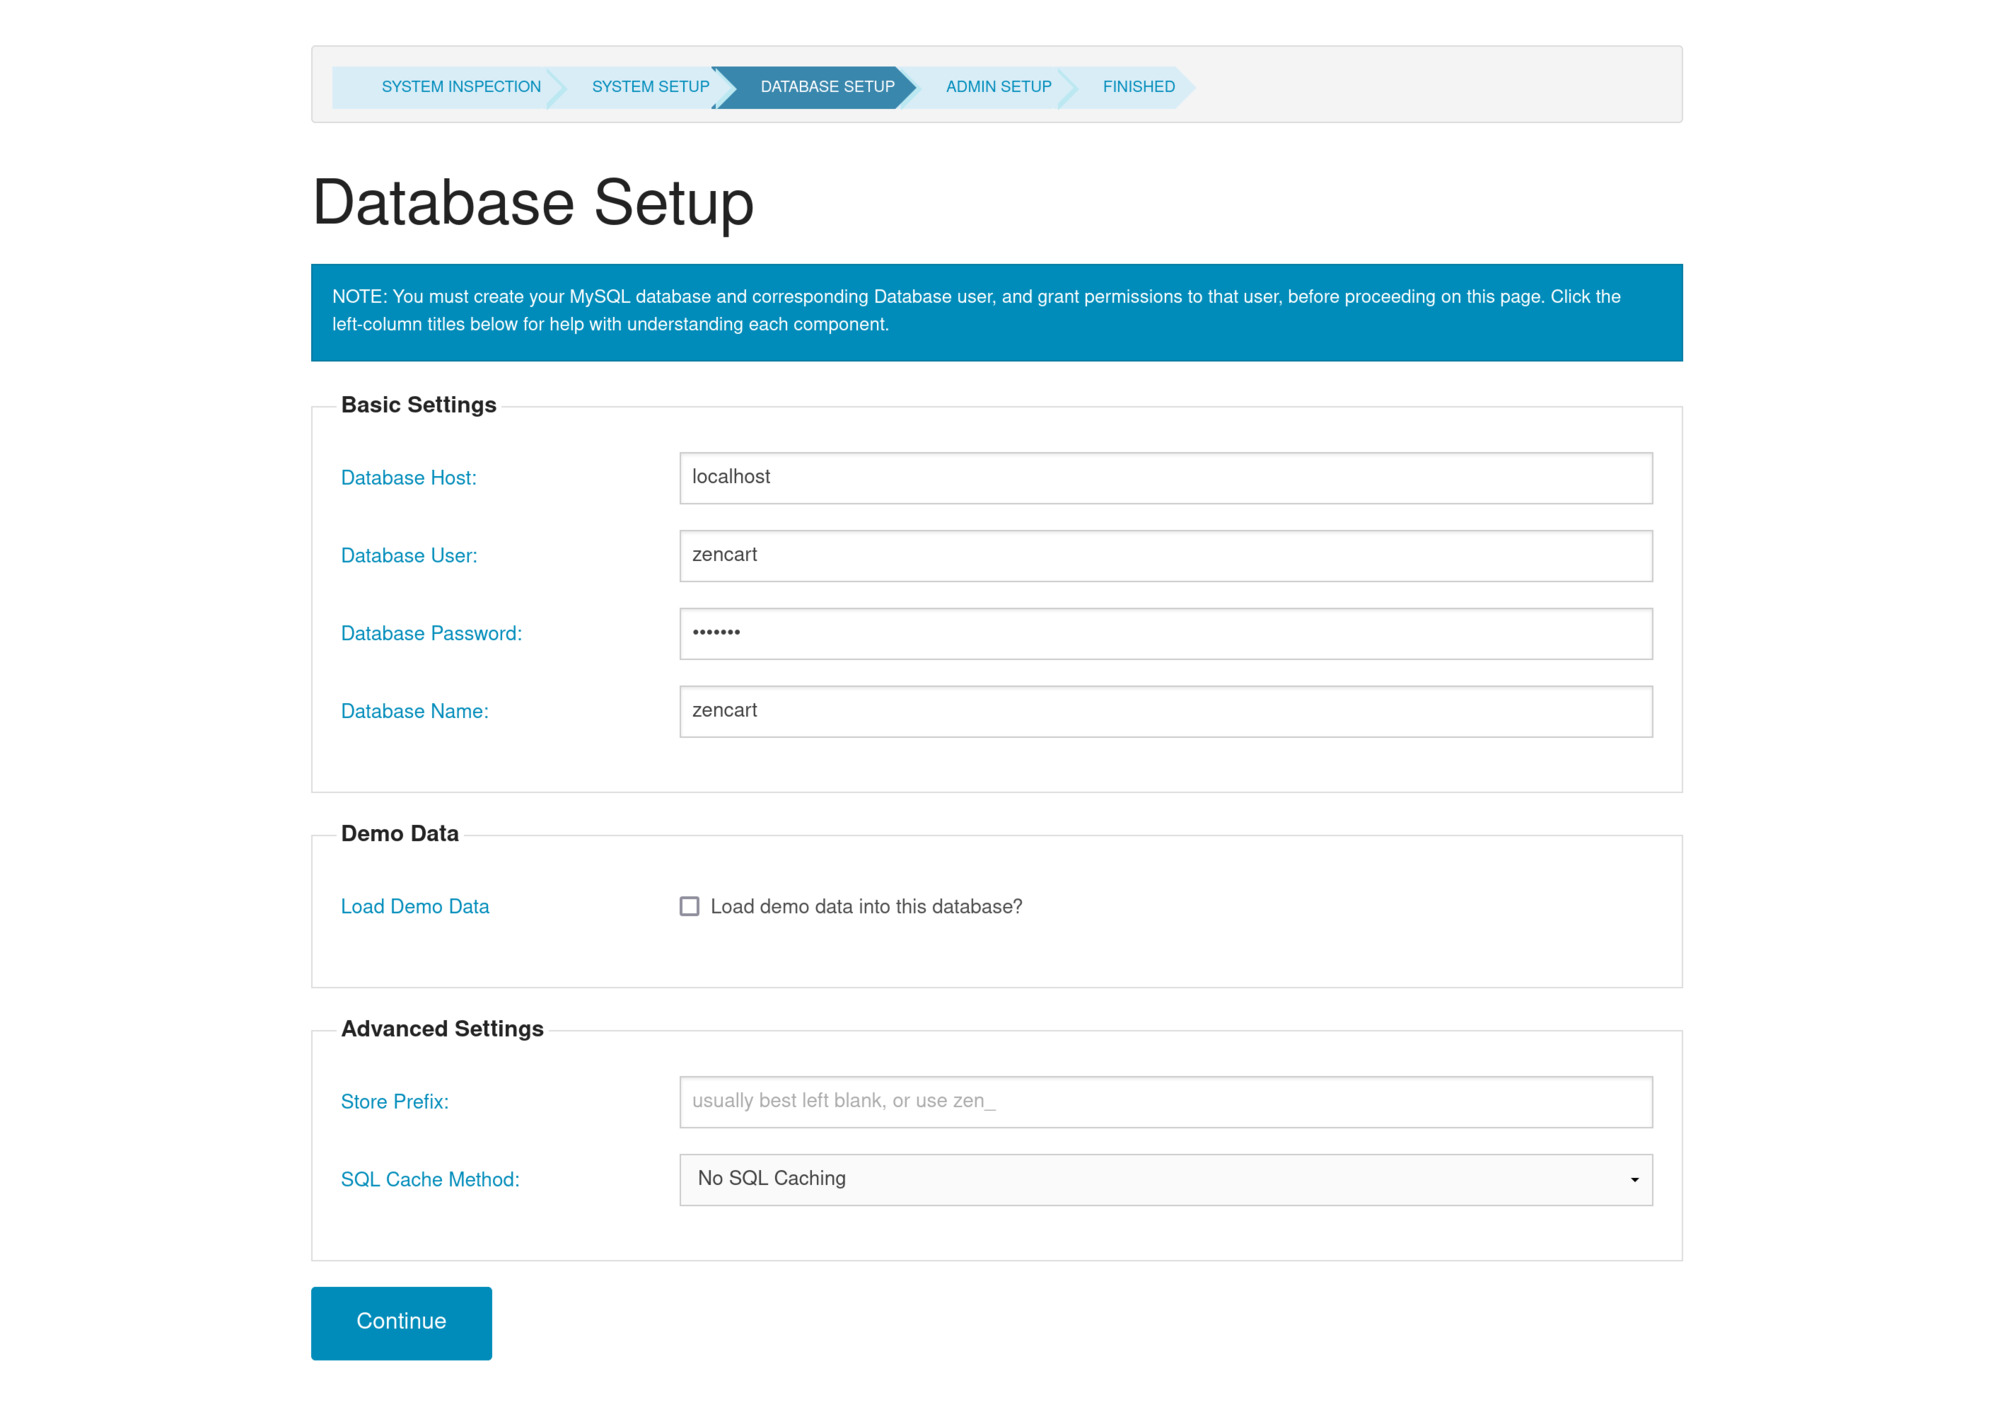Screen dimensions: 2000x1405
Task: Focus the Database User text field
Action: (x=1165, y=556)
